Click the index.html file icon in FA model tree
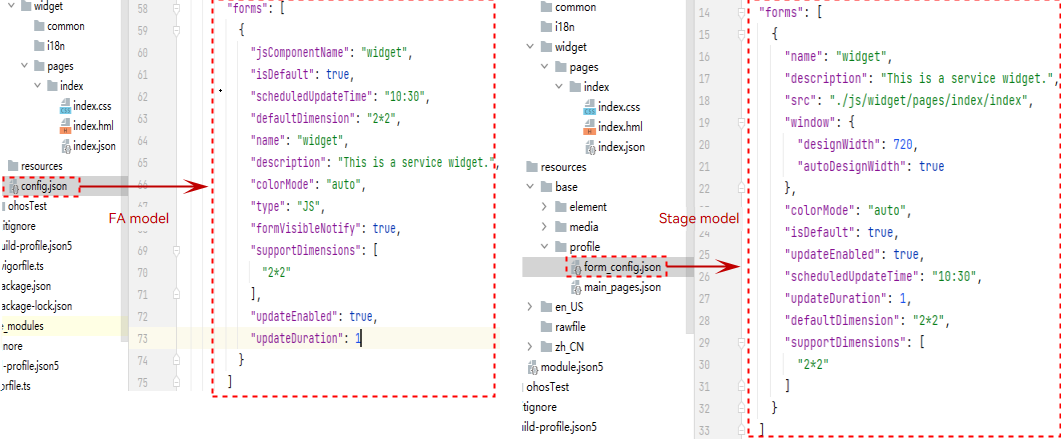This screenshot has width=1061, height=445. click(65, 125)
